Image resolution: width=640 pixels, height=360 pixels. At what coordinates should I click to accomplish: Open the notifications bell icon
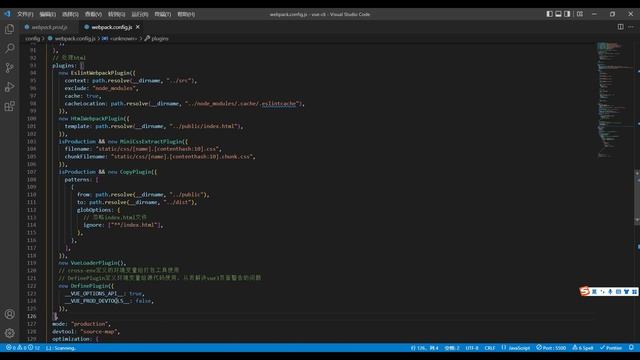click(x=631, y=348)
